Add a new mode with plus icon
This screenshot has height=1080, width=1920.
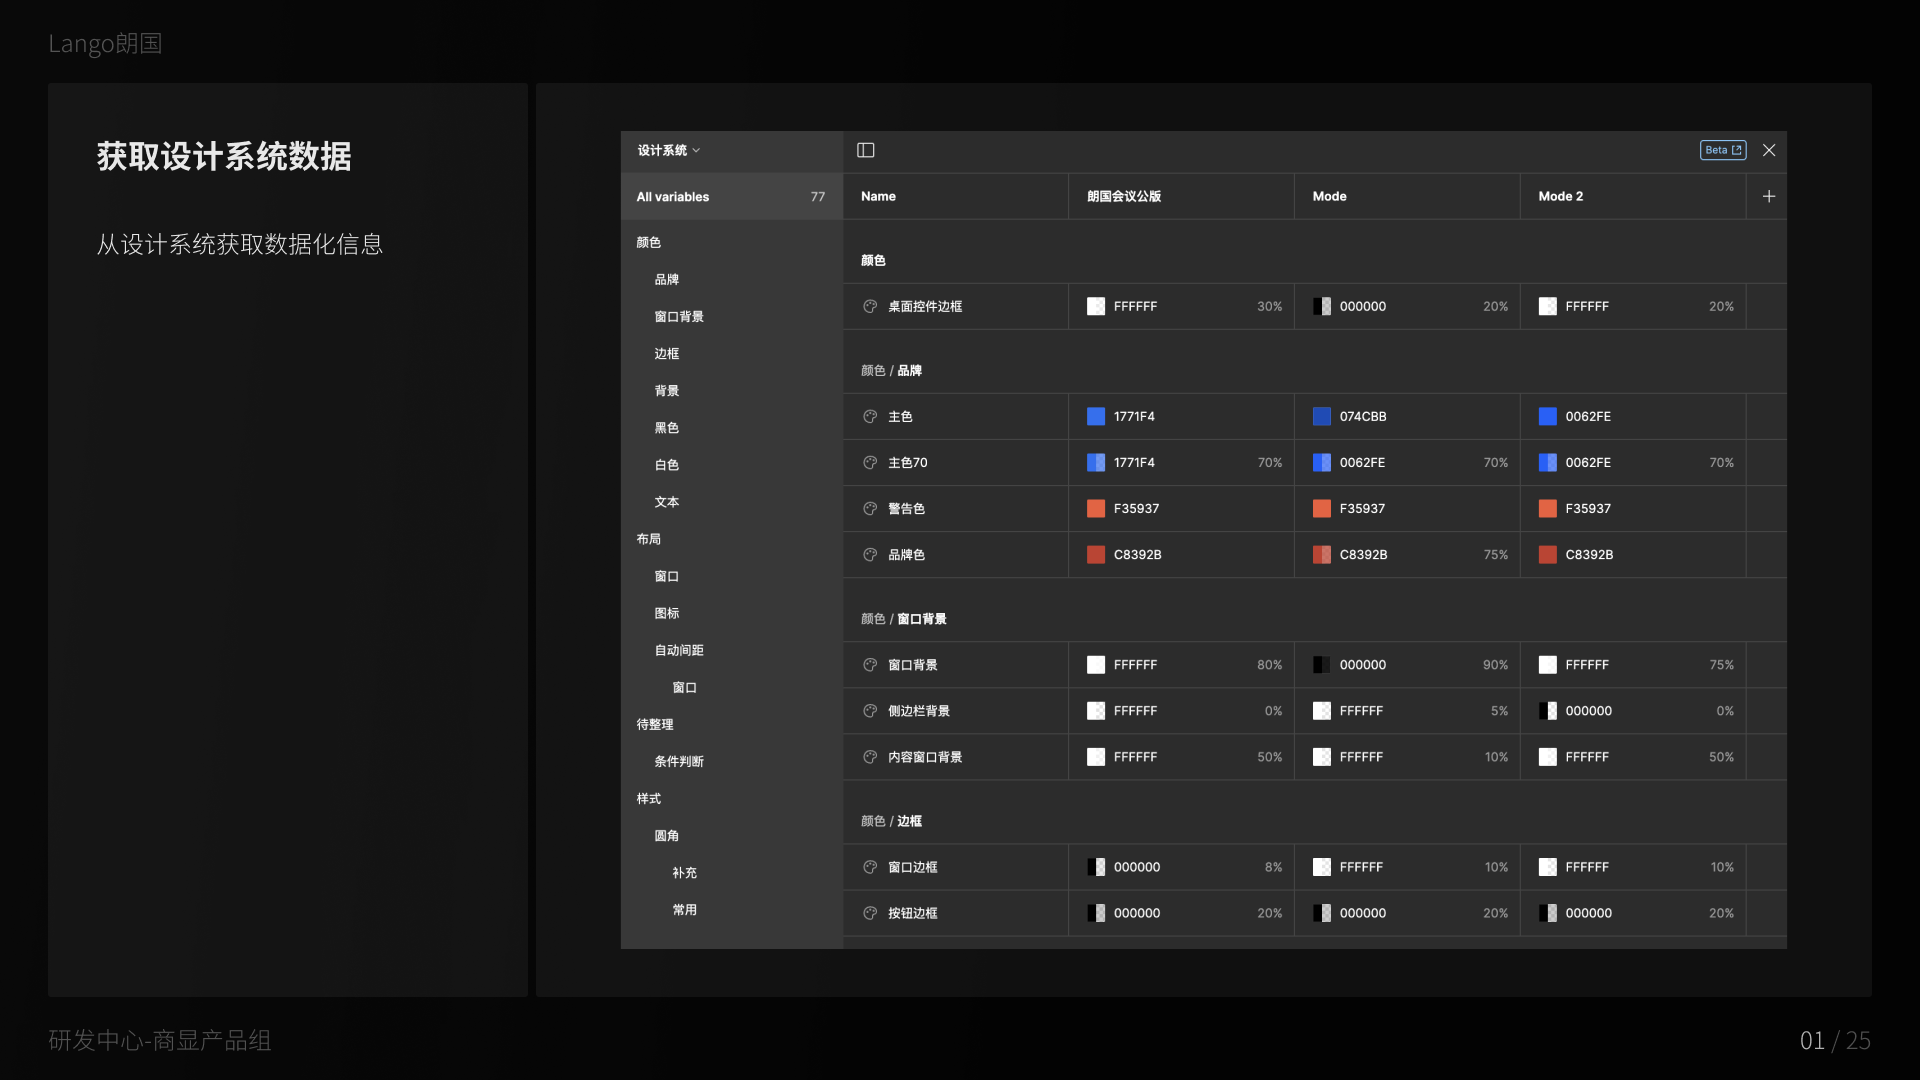[x=1769, y=196]
